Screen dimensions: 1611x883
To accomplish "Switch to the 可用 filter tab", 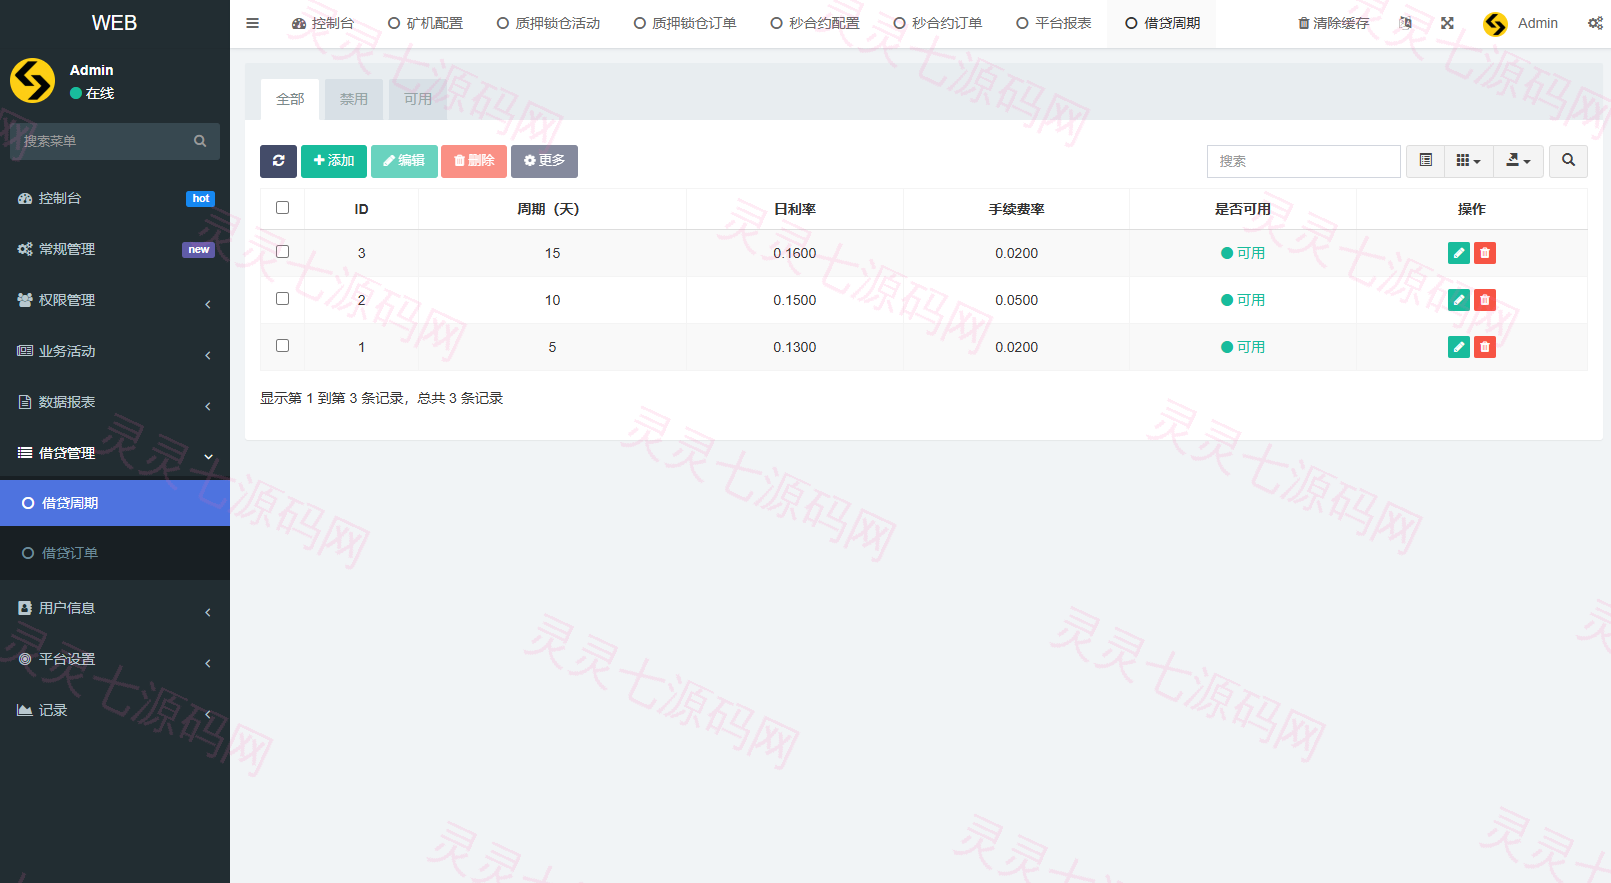I will pos(418,99).
